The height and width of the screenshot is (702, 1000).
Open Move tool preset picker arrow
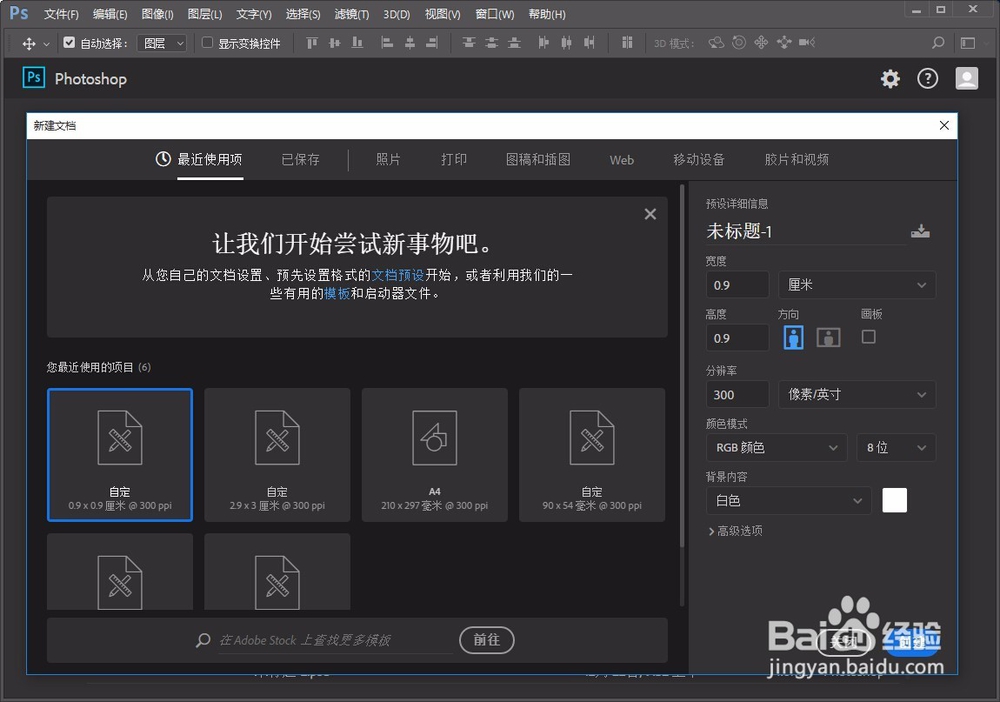46,44
